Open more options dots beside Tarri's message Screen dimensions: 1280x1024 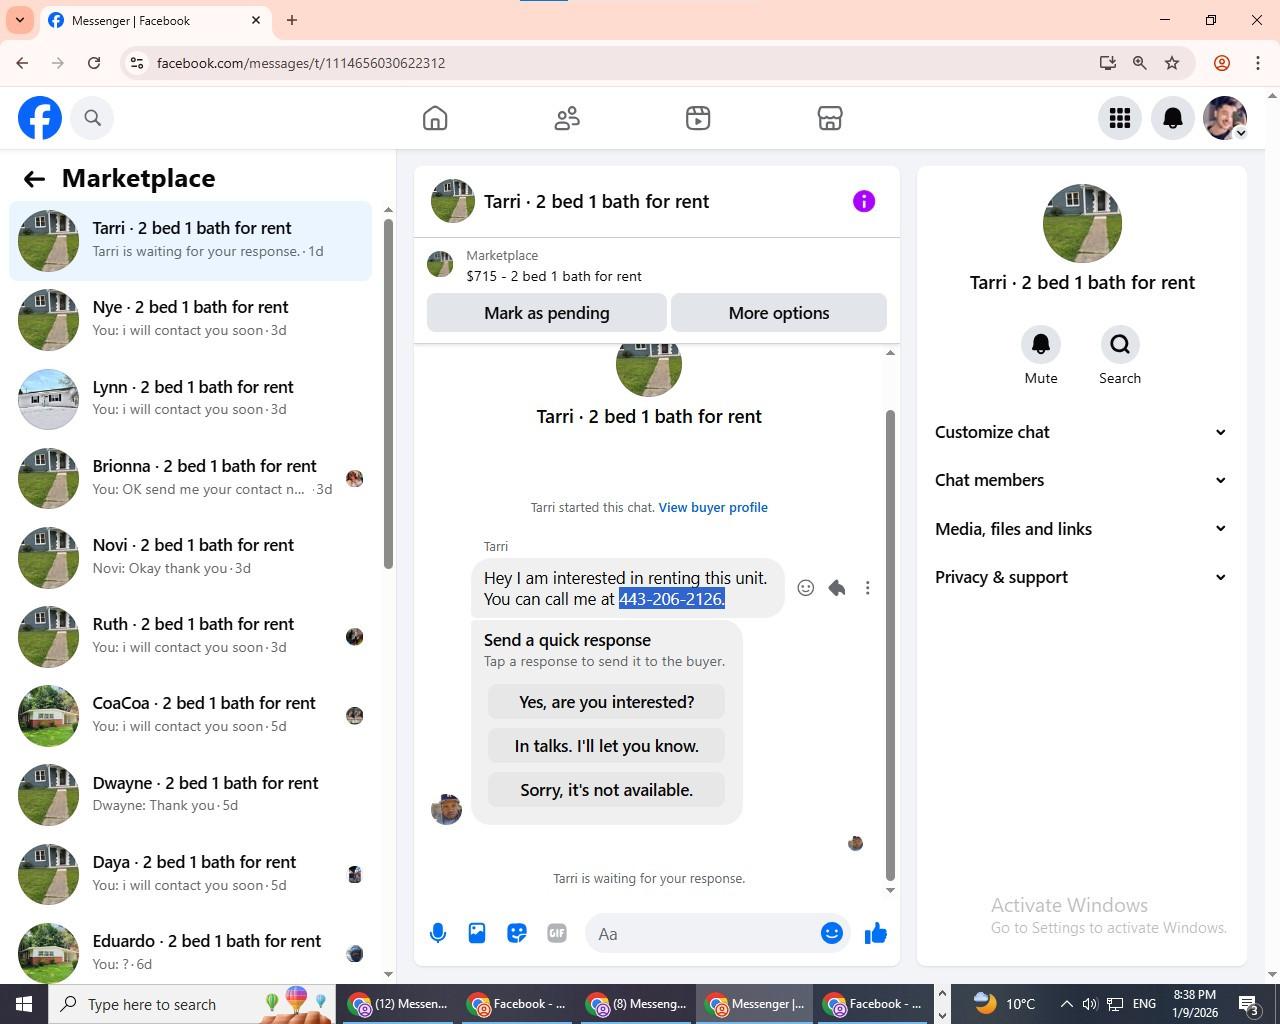click(867, 588)
